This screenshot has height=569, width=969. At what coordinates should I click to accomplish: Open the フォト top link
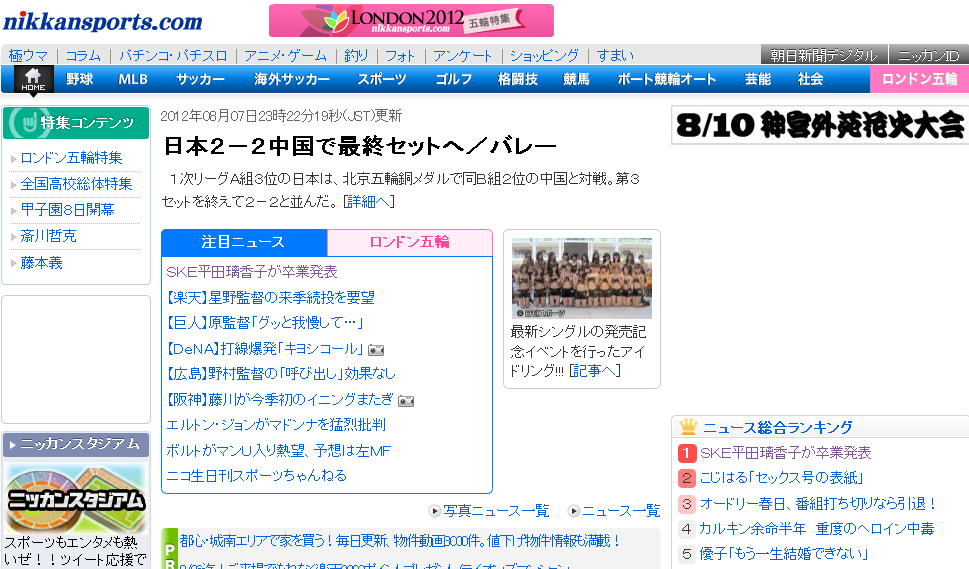[400, 56]
